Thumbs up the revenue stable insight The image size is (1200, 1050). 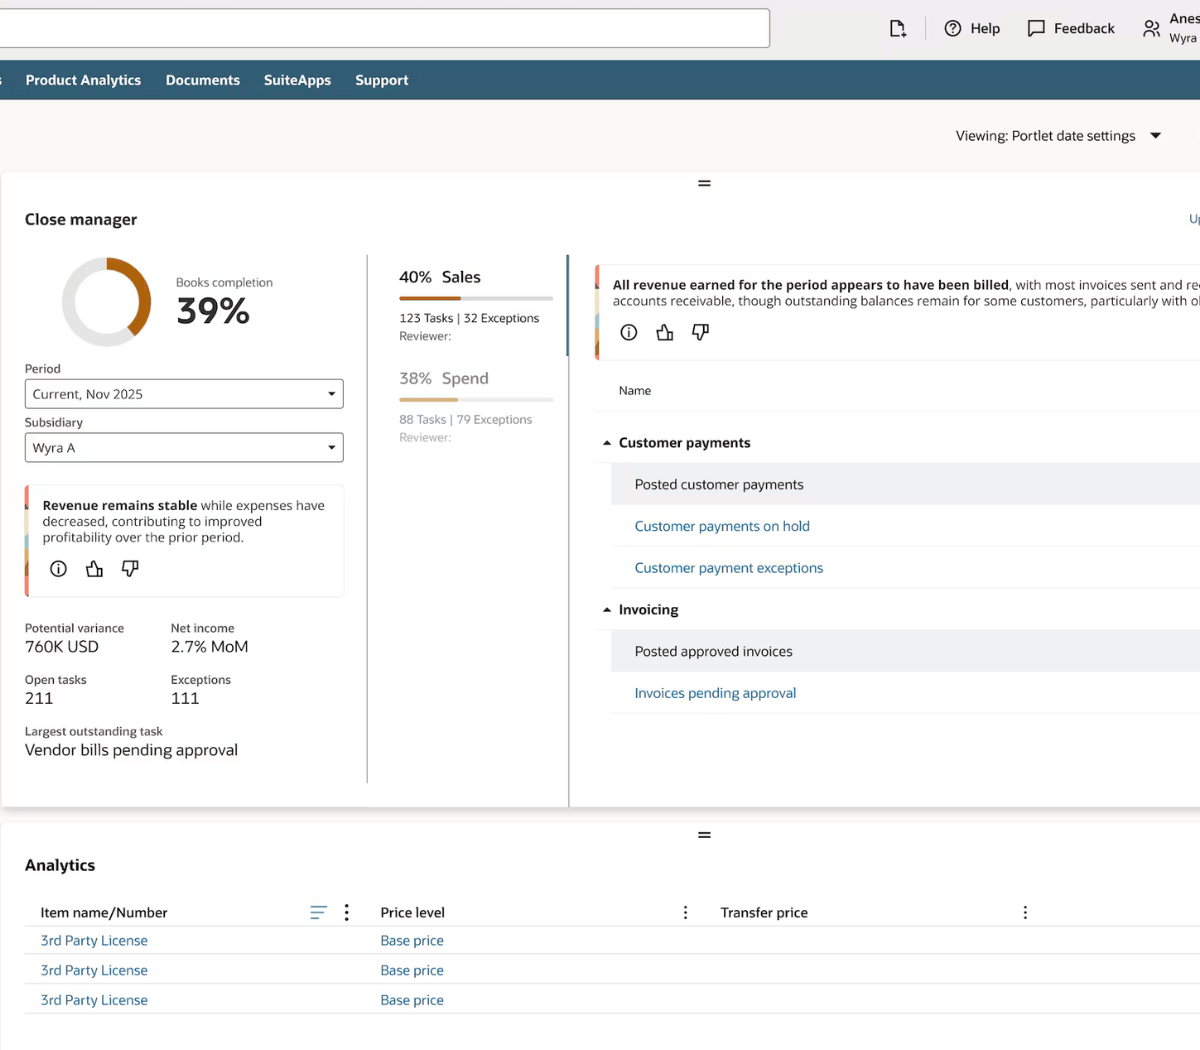pos(94,569)
